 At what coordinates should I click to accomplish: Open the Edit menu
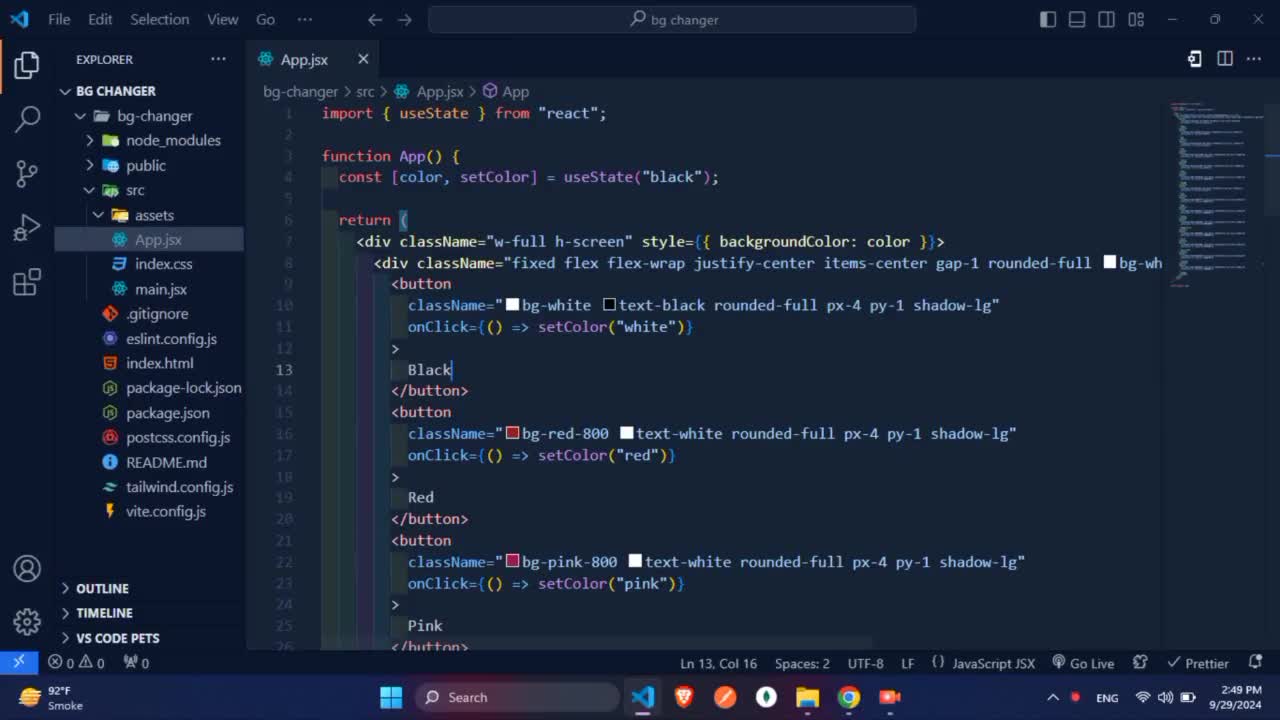coord(100,19)
